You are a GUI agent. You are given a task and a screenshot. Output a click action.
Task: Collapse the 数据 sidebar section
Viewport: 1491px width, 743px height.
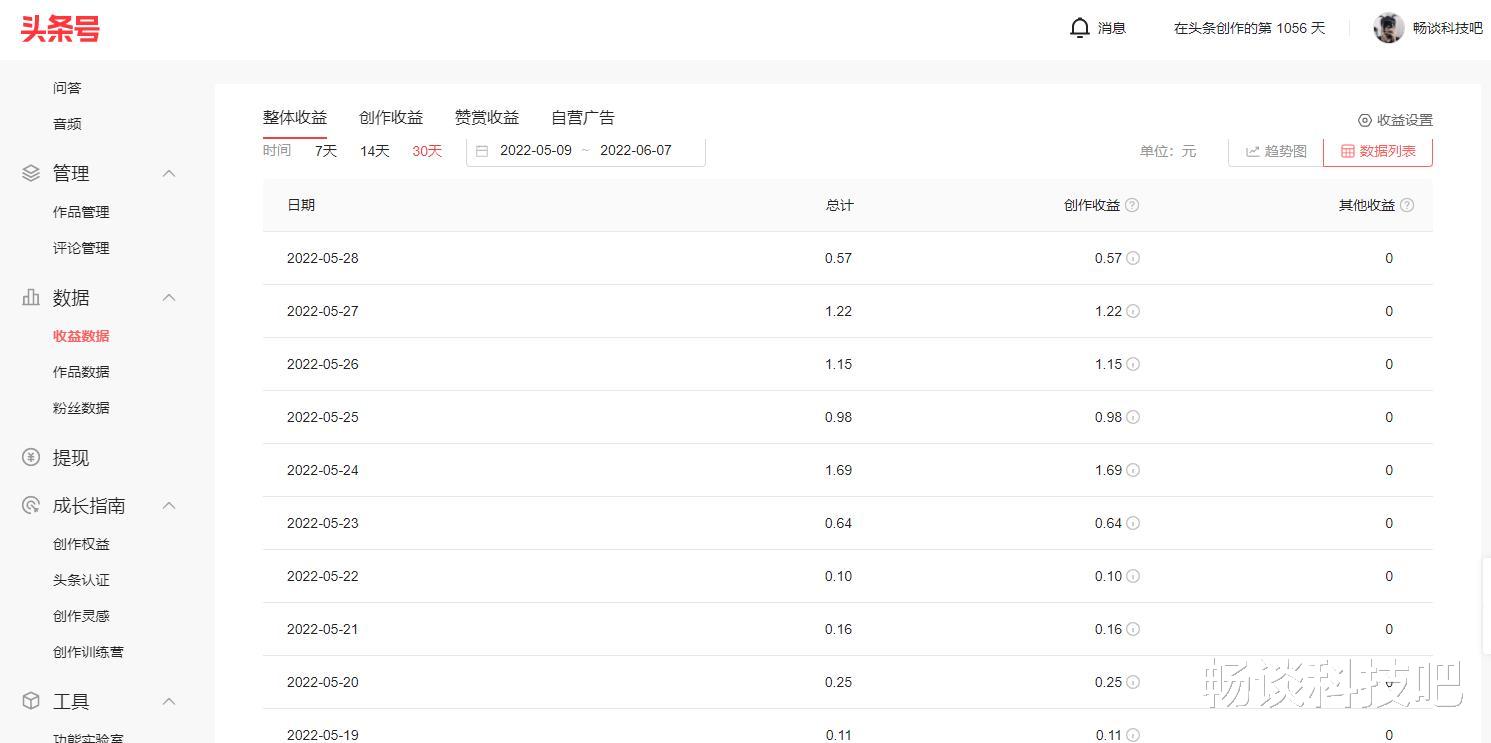[168, 297]
